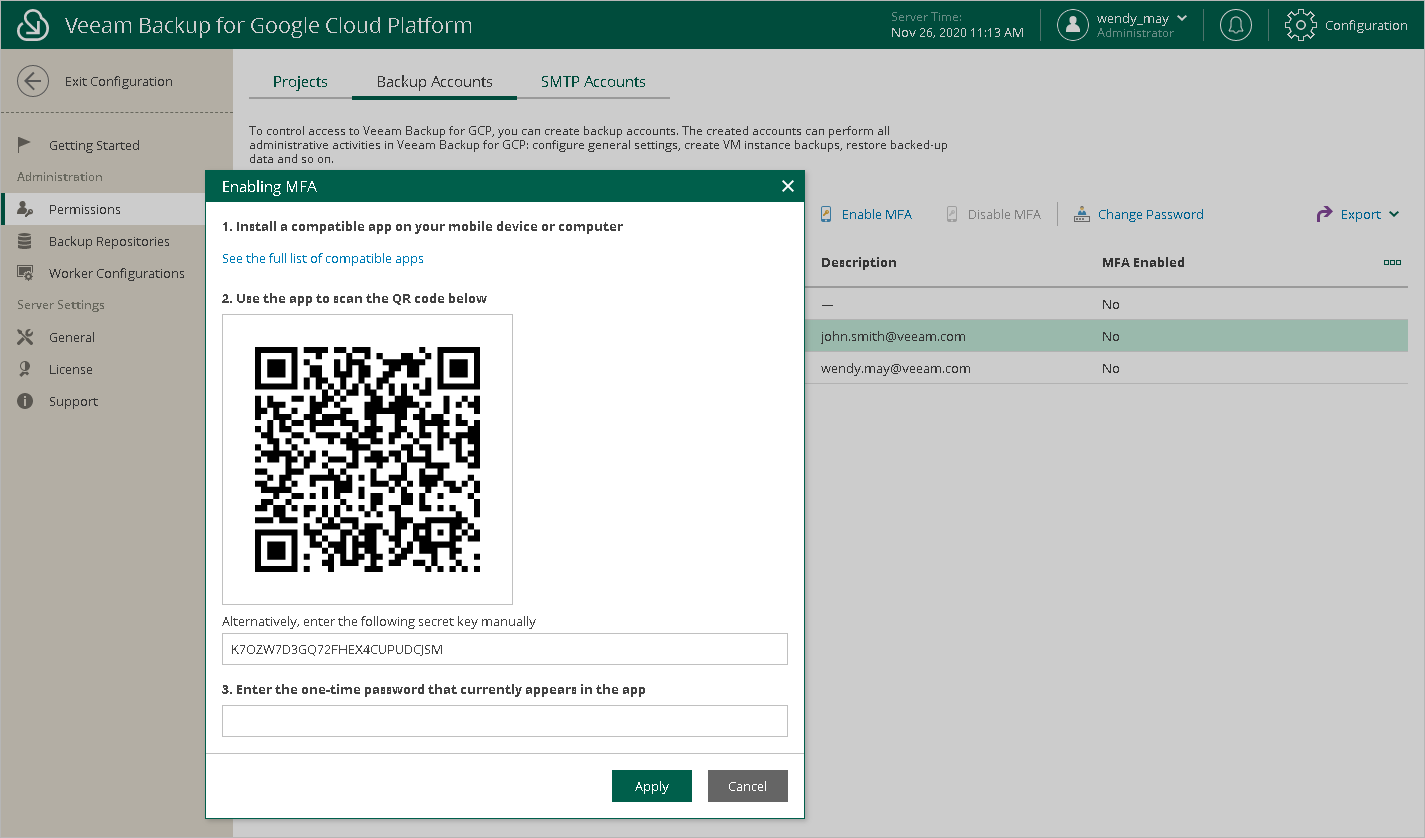Click the Veeam Backup for Google Cloud Platform title
Screen dimensions: 1425x838
[x=268, y=25]
